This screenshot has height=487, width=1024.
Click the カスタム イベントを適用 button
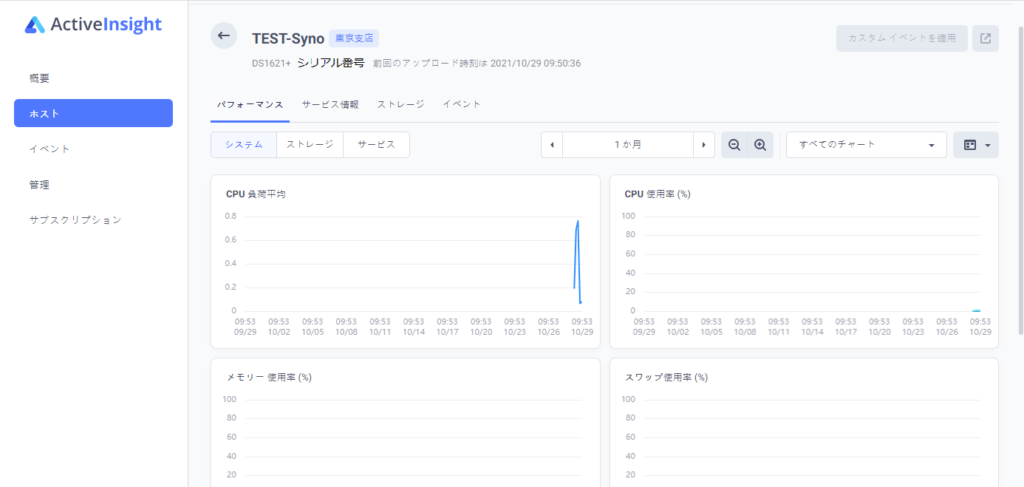pos(901,39)
